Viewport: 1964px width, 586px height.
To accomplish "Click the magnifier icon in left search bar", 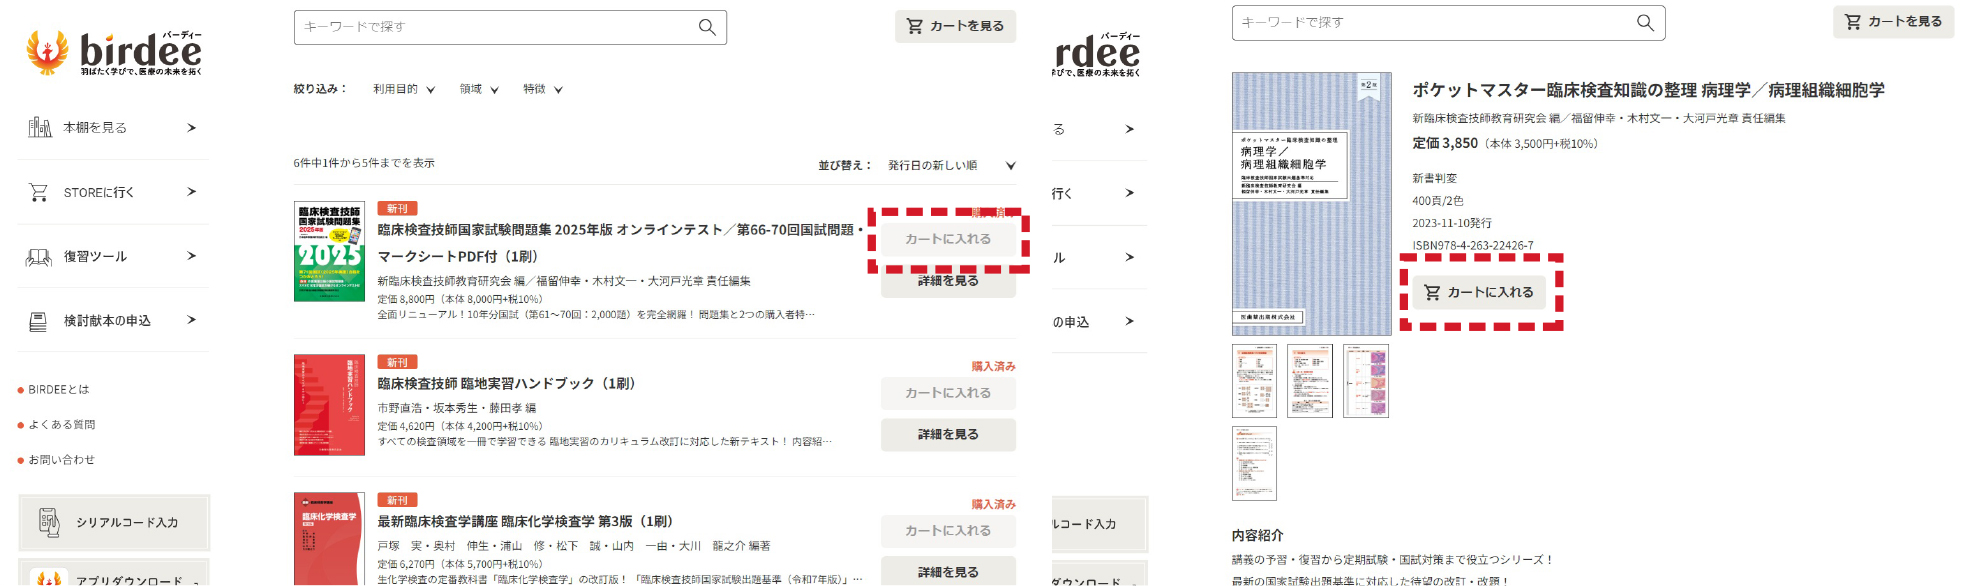I will point(706,27).
